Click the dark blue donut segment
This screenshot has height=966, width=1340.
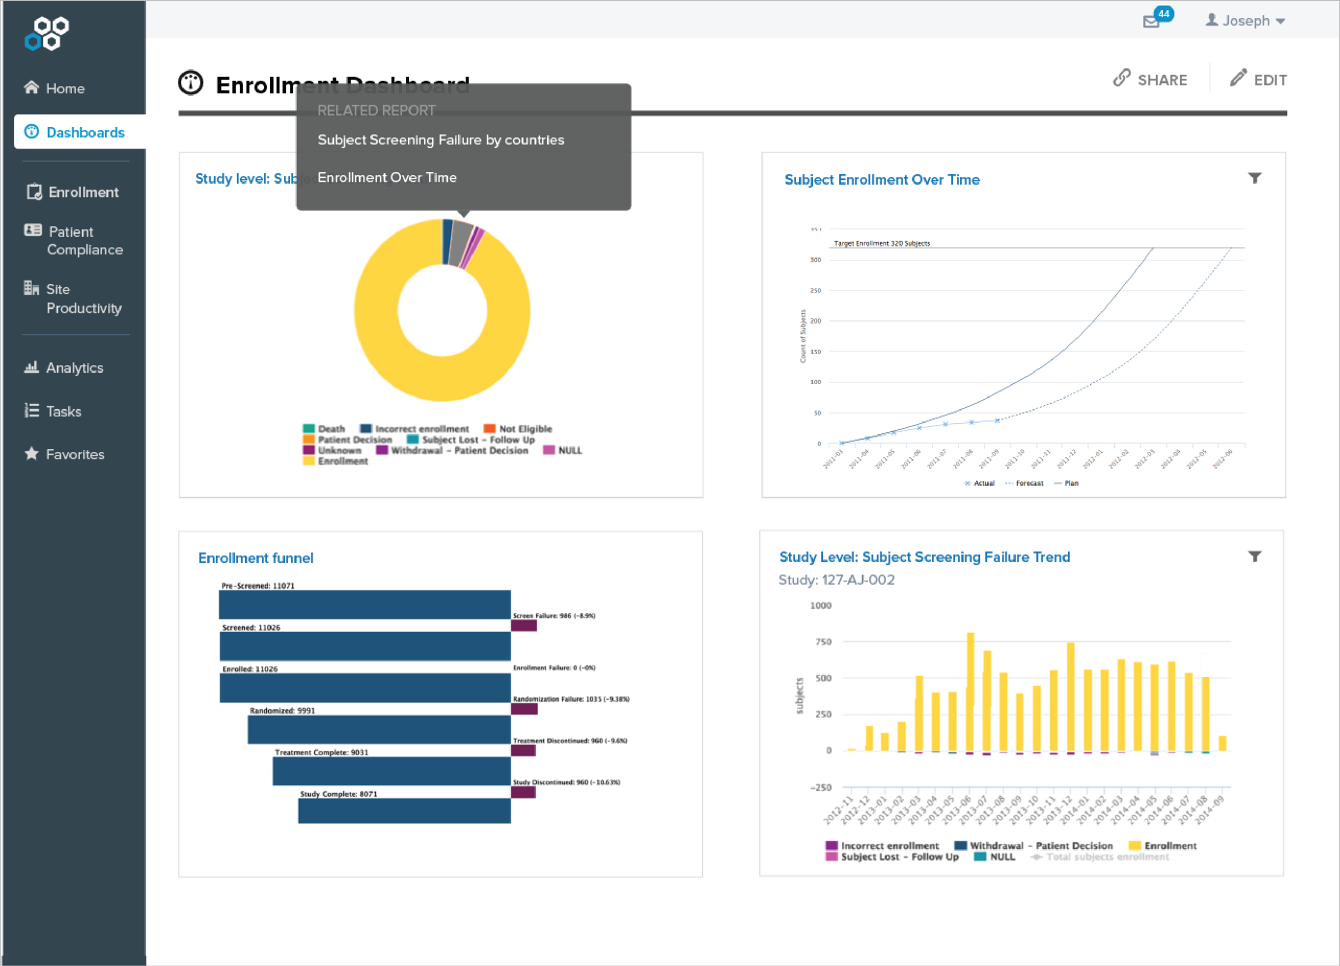pos(447,242)
